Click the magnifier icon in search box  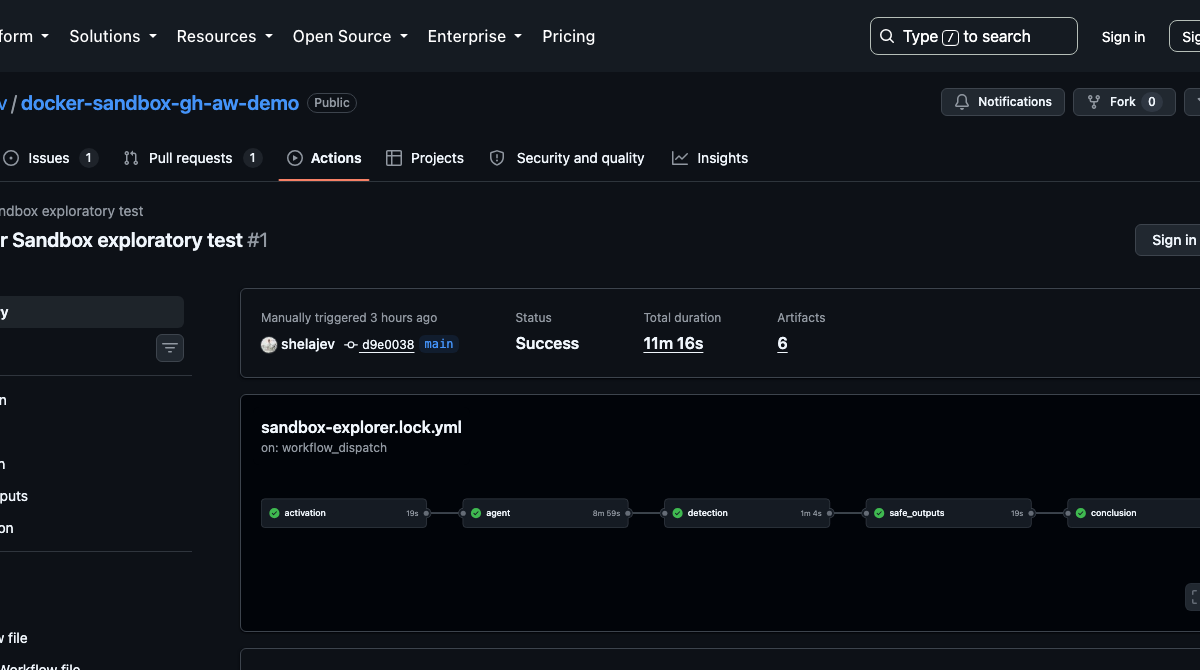point(887,36)
